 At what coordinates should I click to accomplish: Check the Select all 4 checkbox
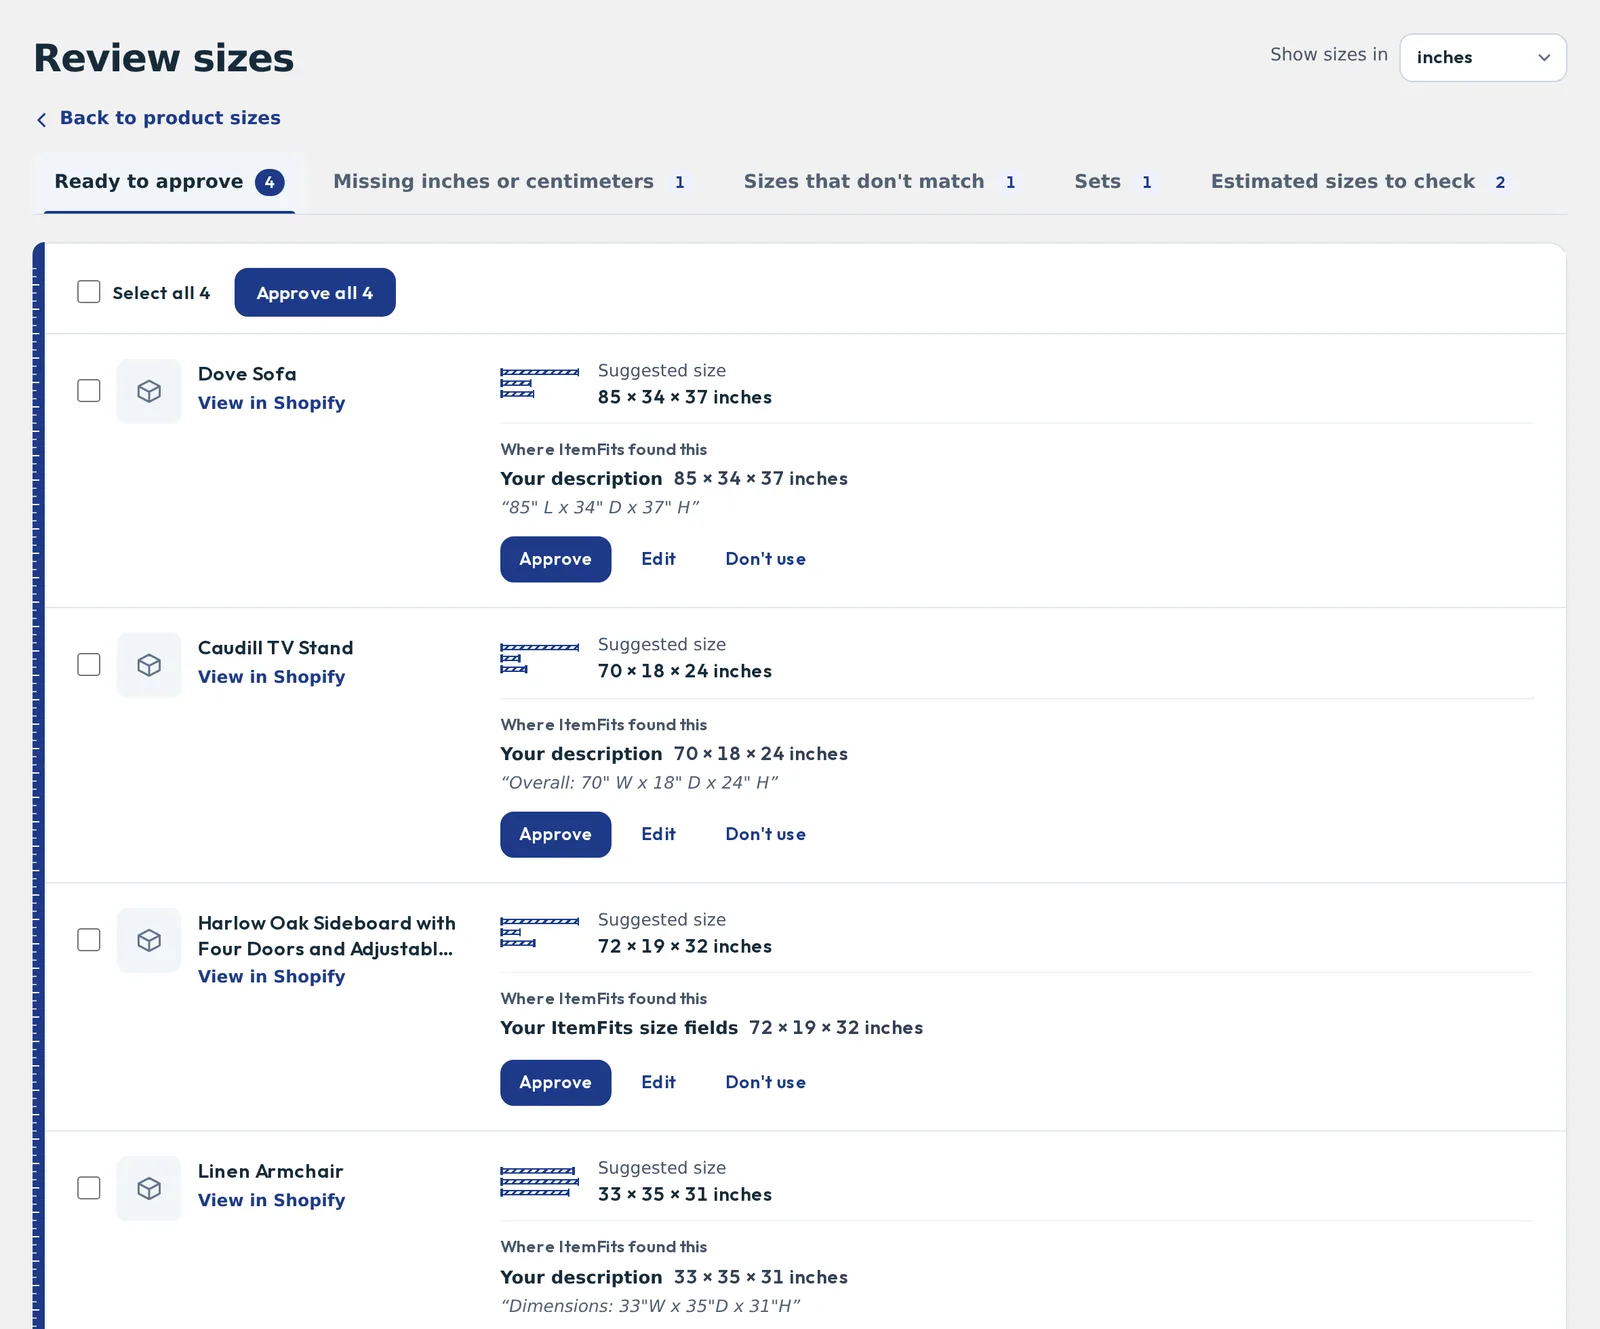(89, 292)
